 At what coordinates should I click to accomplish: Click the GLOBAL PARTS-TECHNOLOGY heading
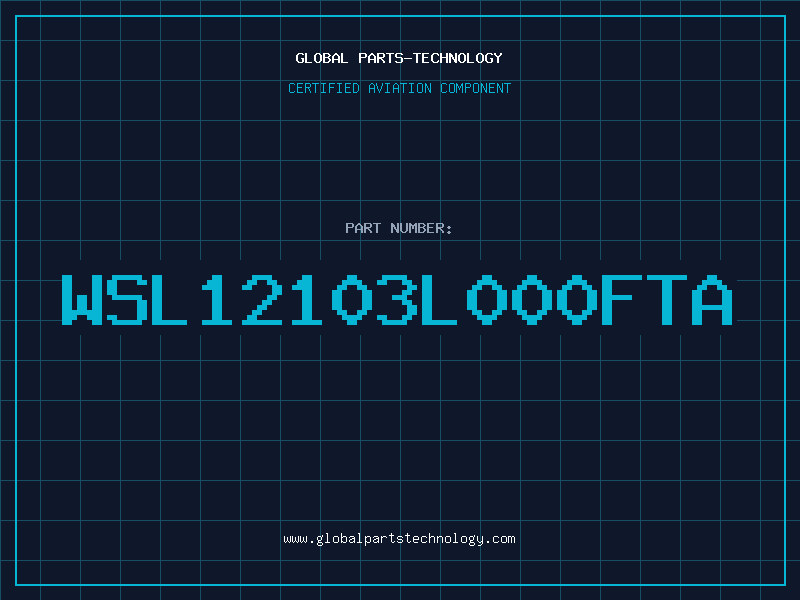pos(399,58)
